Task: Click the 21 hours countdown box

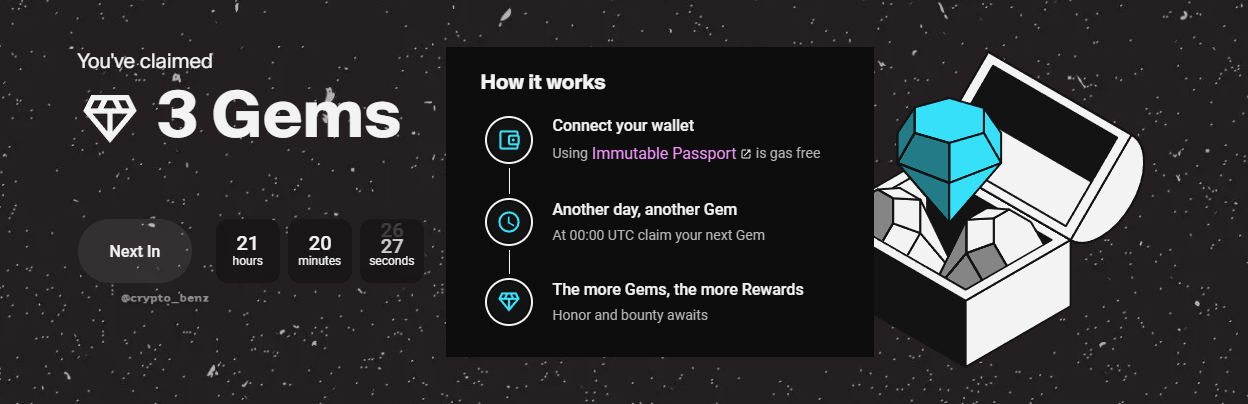Action: (247, 251)
